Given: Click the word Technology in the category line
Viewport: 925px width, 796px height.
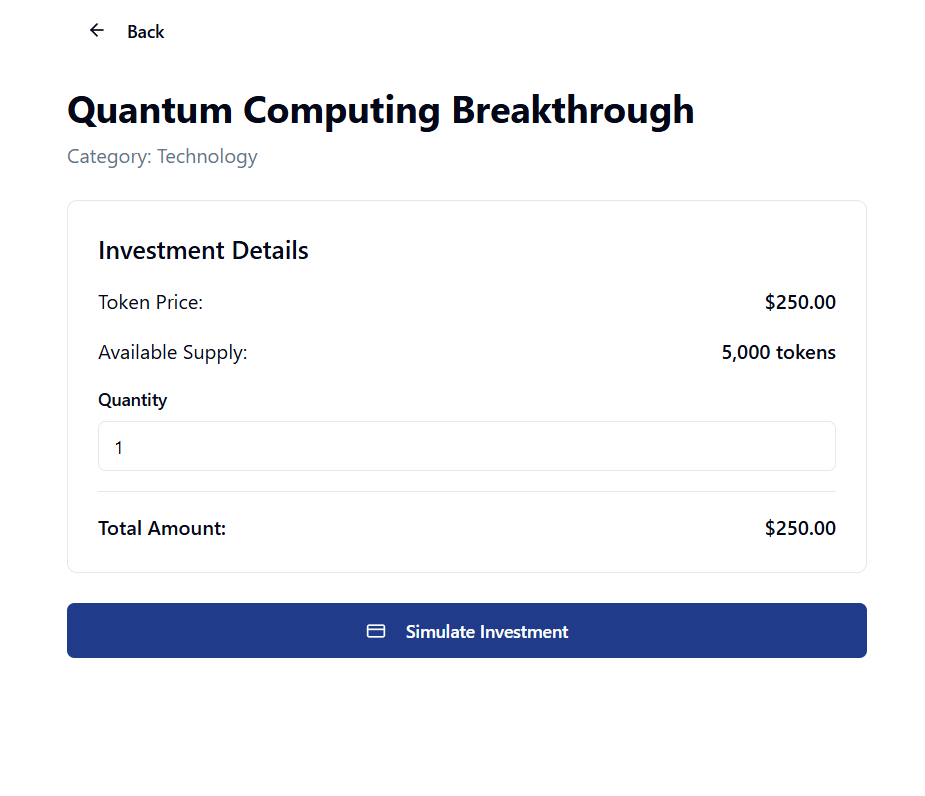Looking at the screenshot, I should pos(207,157).
